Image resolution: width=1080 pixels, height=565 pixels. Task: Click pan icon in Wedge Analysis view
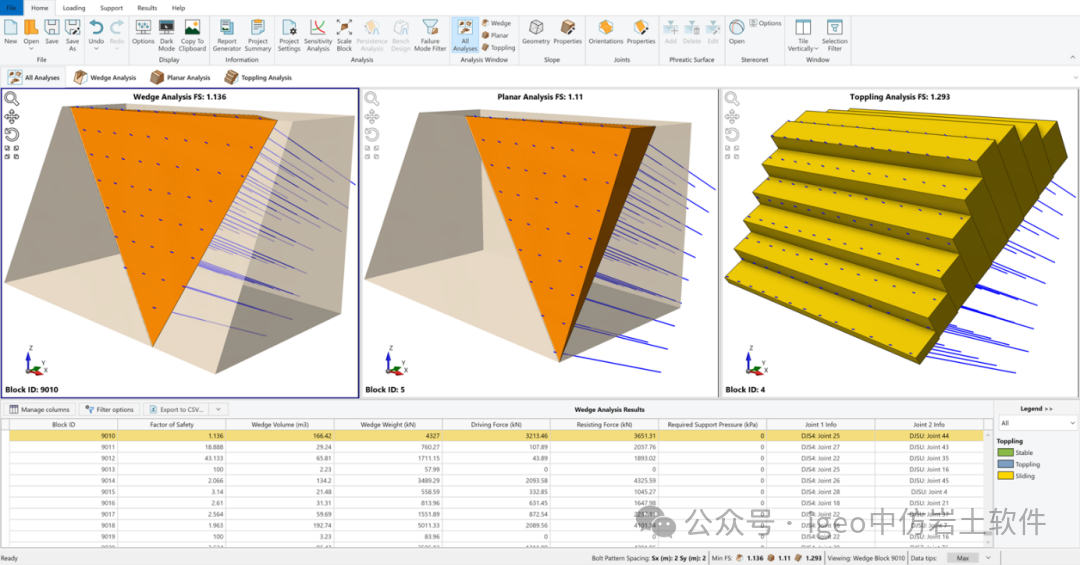(12, 116)
